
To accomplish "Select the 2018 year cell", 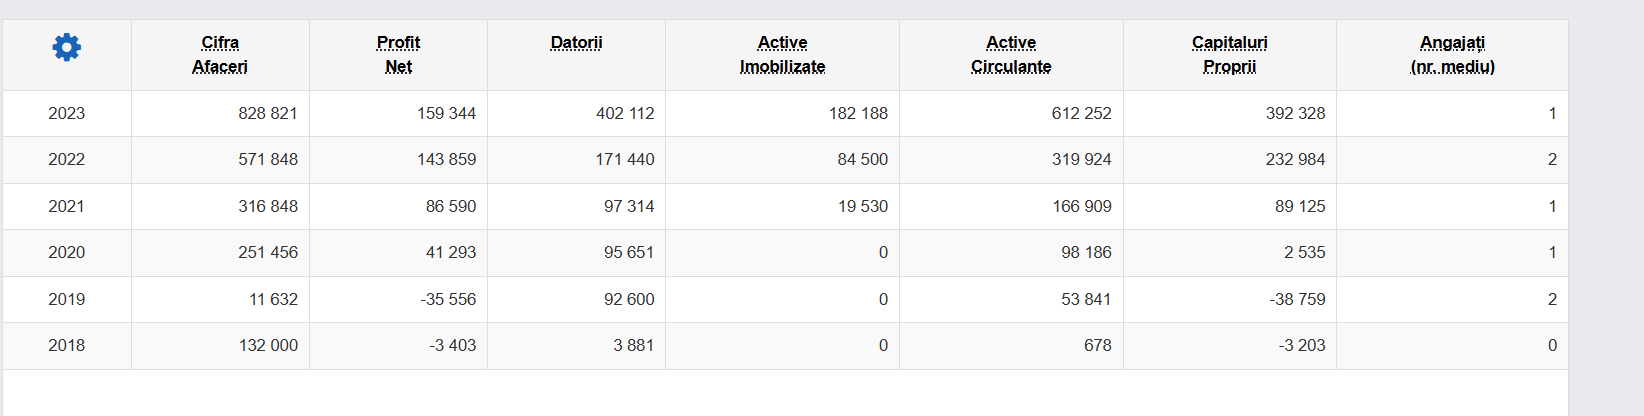I will coord(67,345).
